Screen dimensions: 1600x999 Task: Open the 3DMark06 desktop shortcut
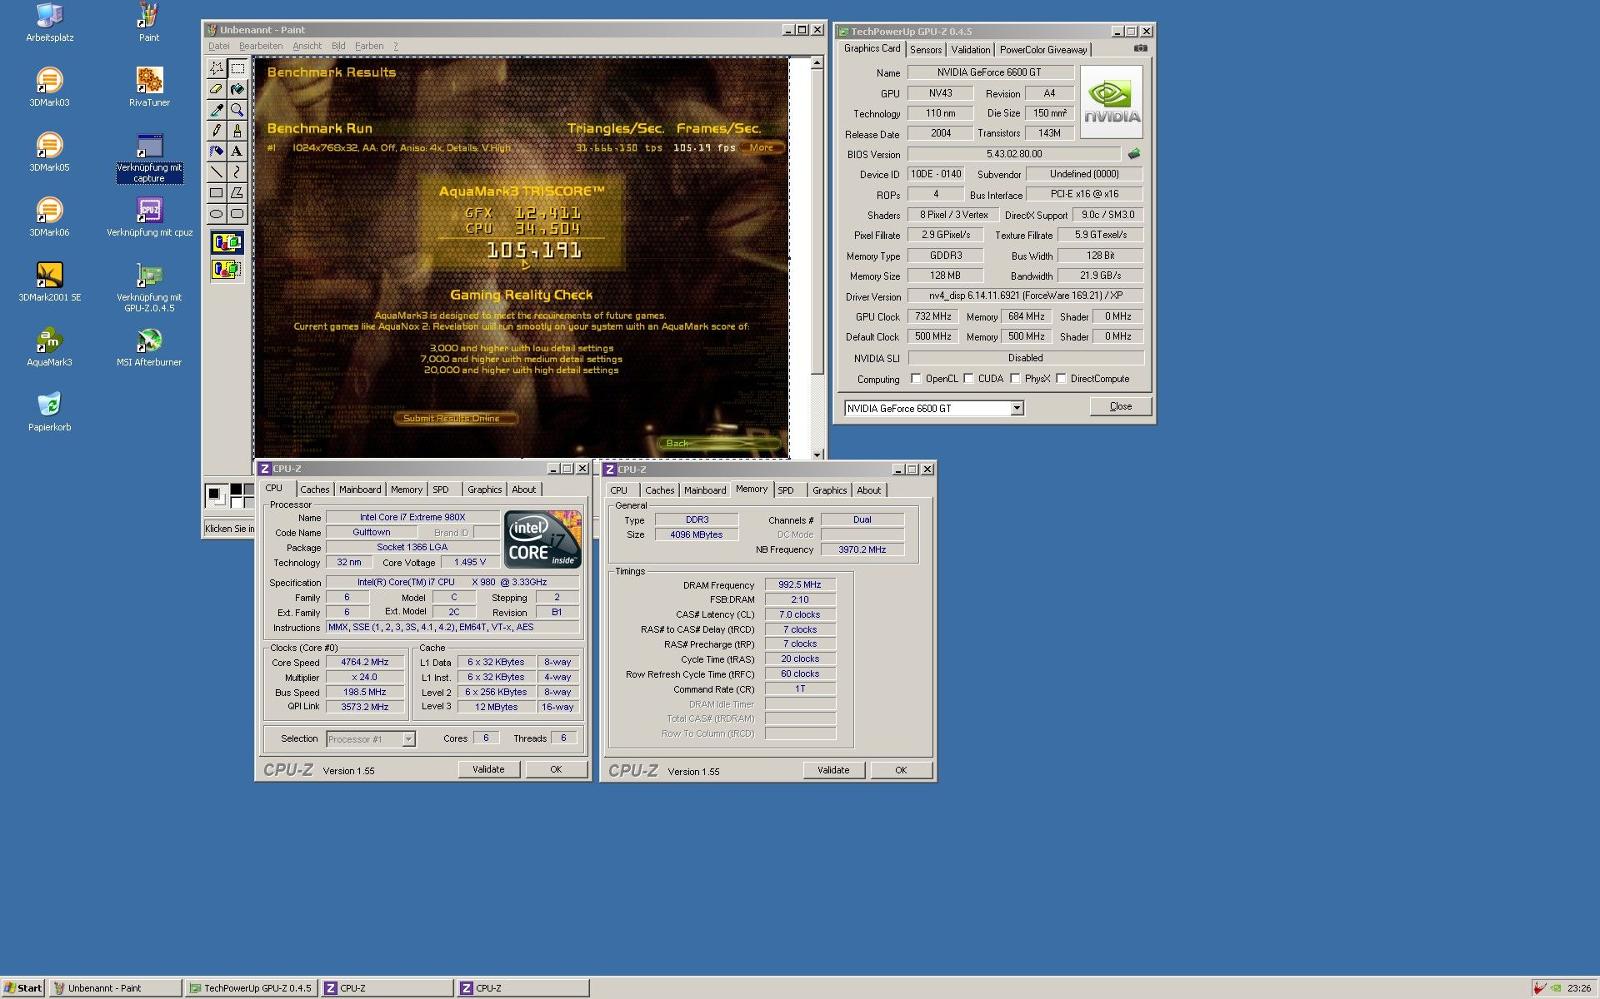pyautogui.click(x=49, y=216)
